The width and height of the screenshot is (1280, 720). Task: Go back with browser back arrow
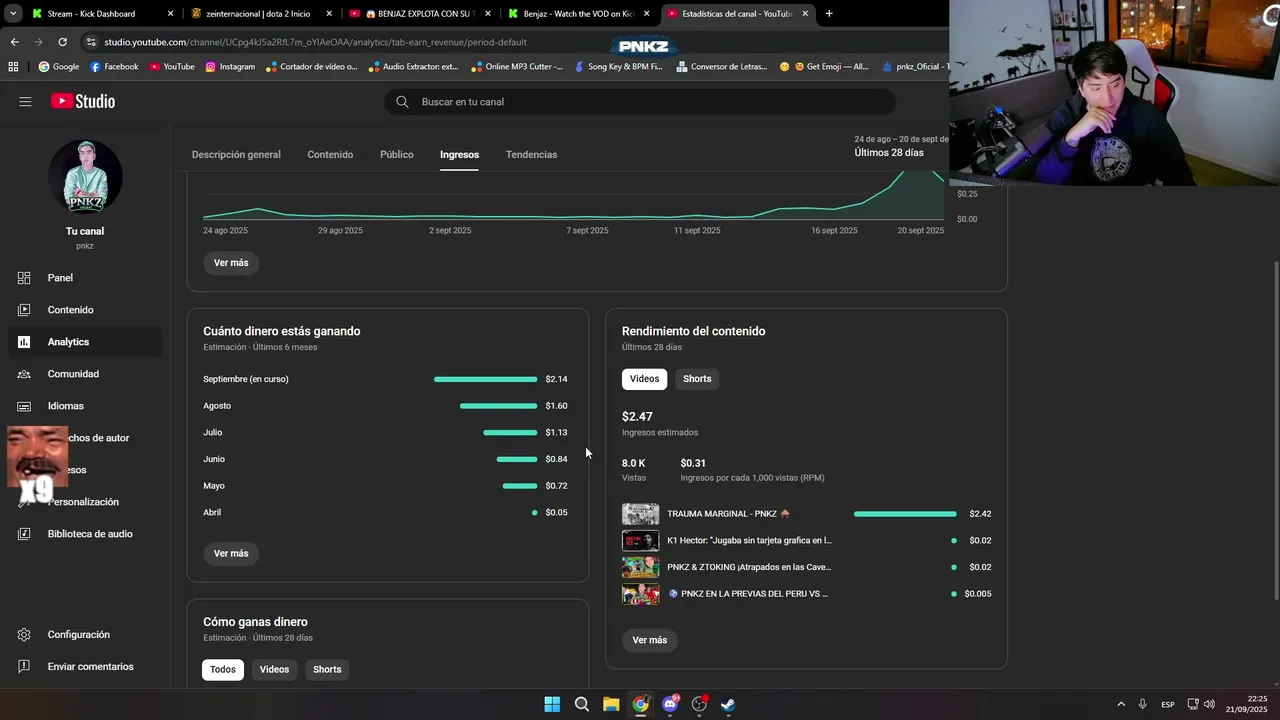[14, 42]
